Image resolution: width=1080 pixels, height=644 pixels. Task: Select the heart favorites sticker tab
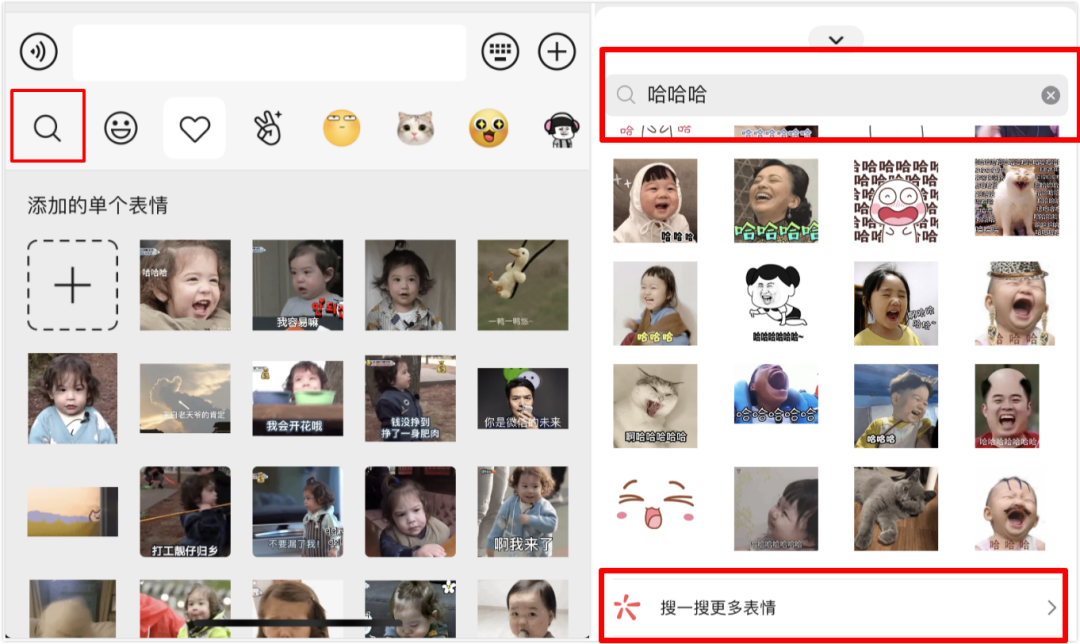pyautogui.click(x=194, y=129)
